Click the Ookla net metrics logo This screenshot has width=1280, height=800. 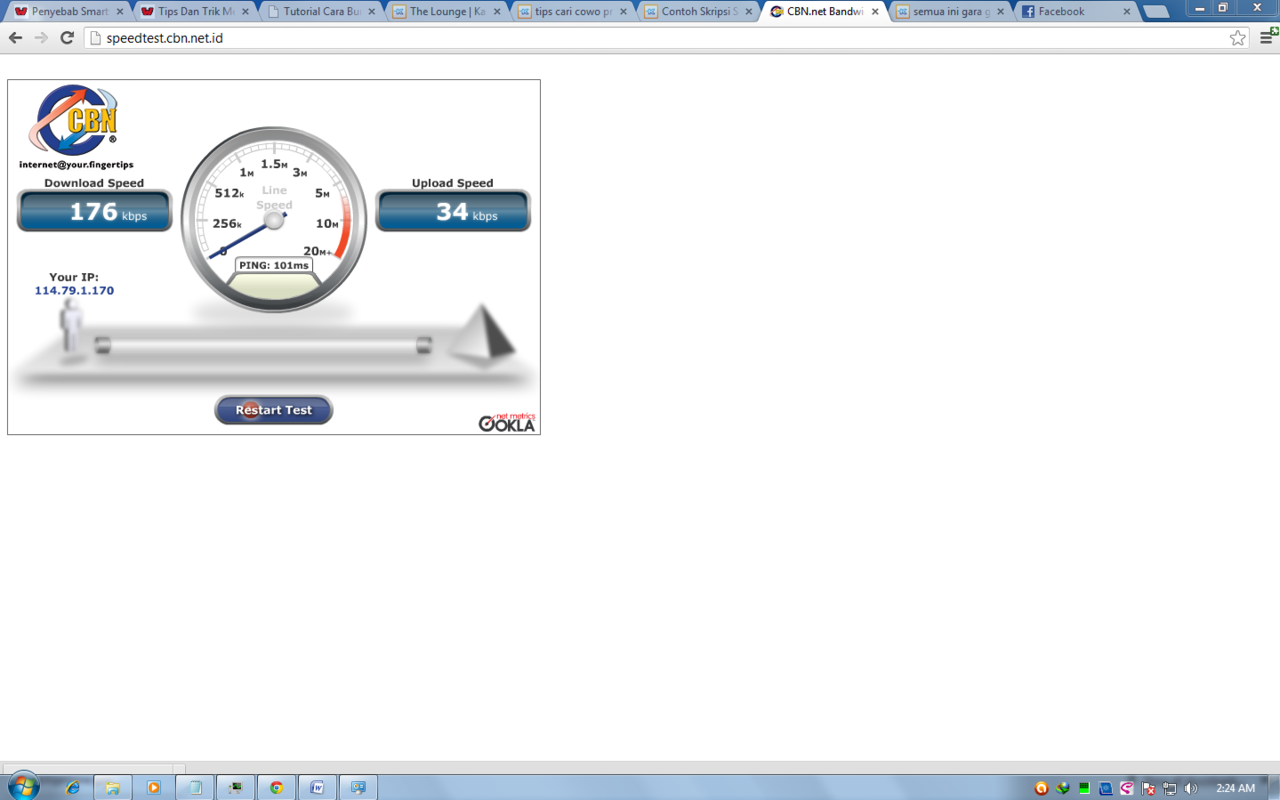507,422
